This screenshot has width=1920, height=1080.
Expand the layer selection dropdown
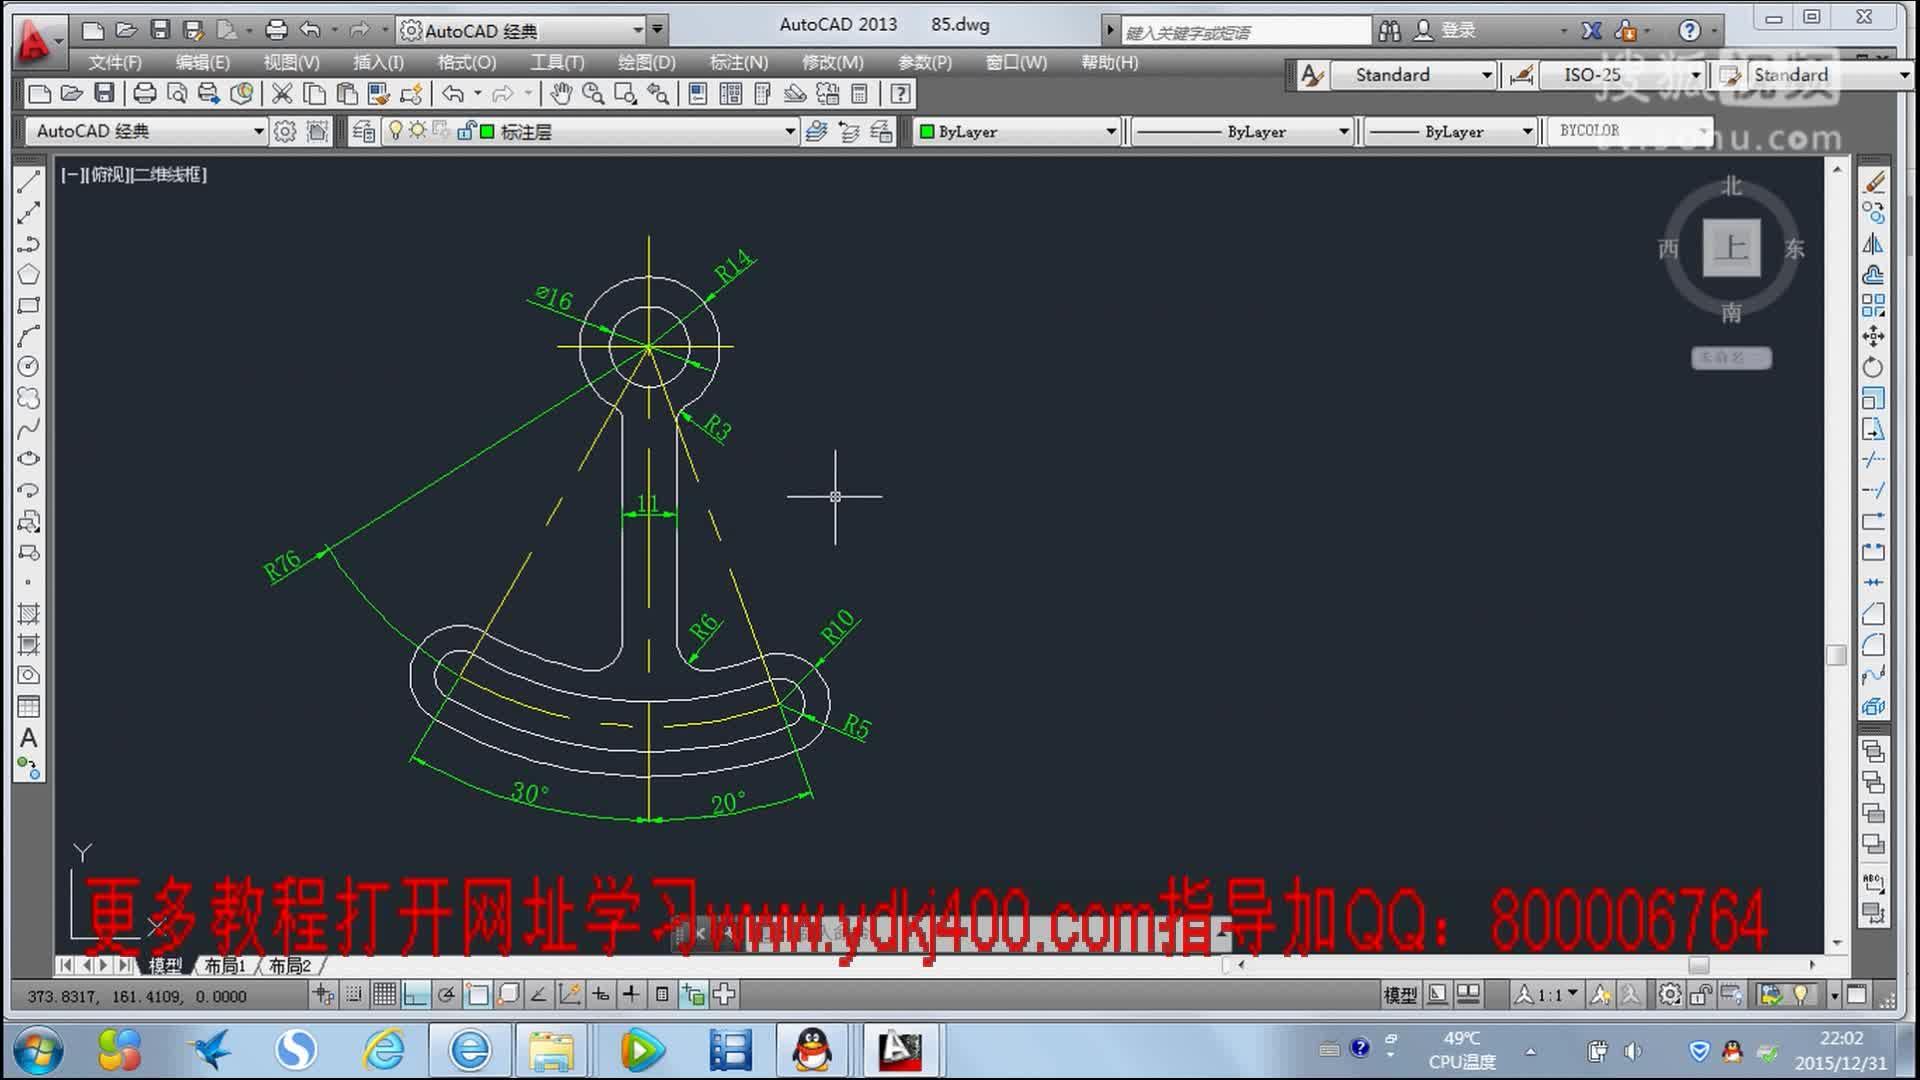[790, 131]
